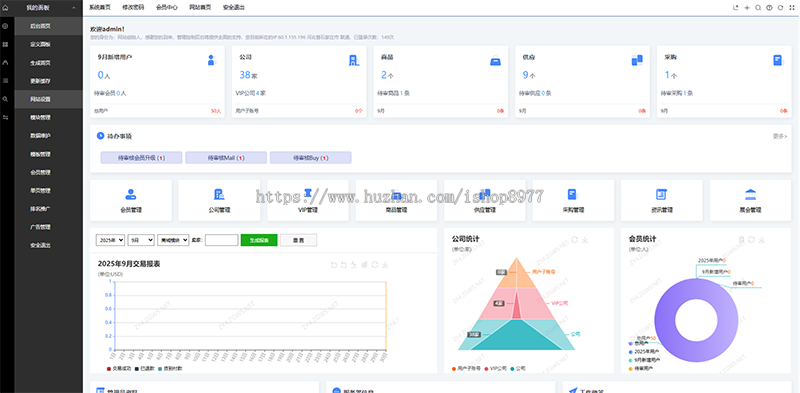Open the 展会管理 shortcut card
The image size is (800, 393).
tap(751, 200)
